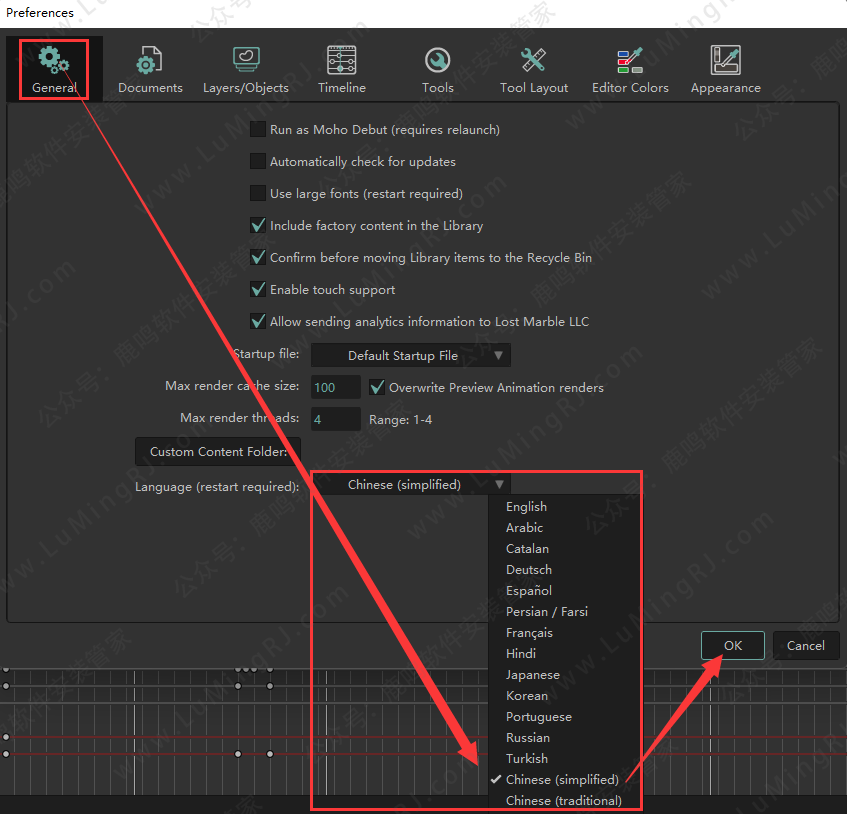Screen dimensions: 847x814
Task: Open the Tool Layout preferences icon
Action: (x=534, y=61)
